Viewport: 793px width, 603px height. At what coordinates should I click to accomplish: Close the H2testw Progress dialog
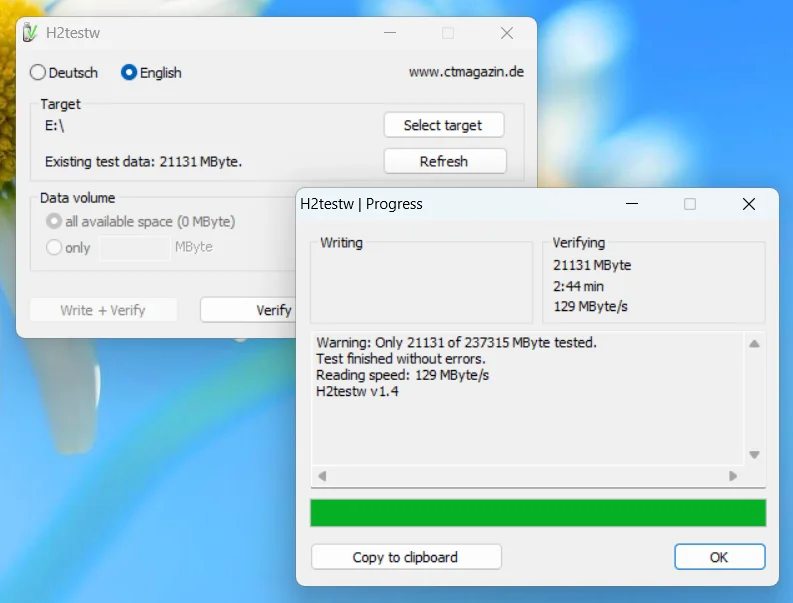pyautogui.click(x=749, y=204)
